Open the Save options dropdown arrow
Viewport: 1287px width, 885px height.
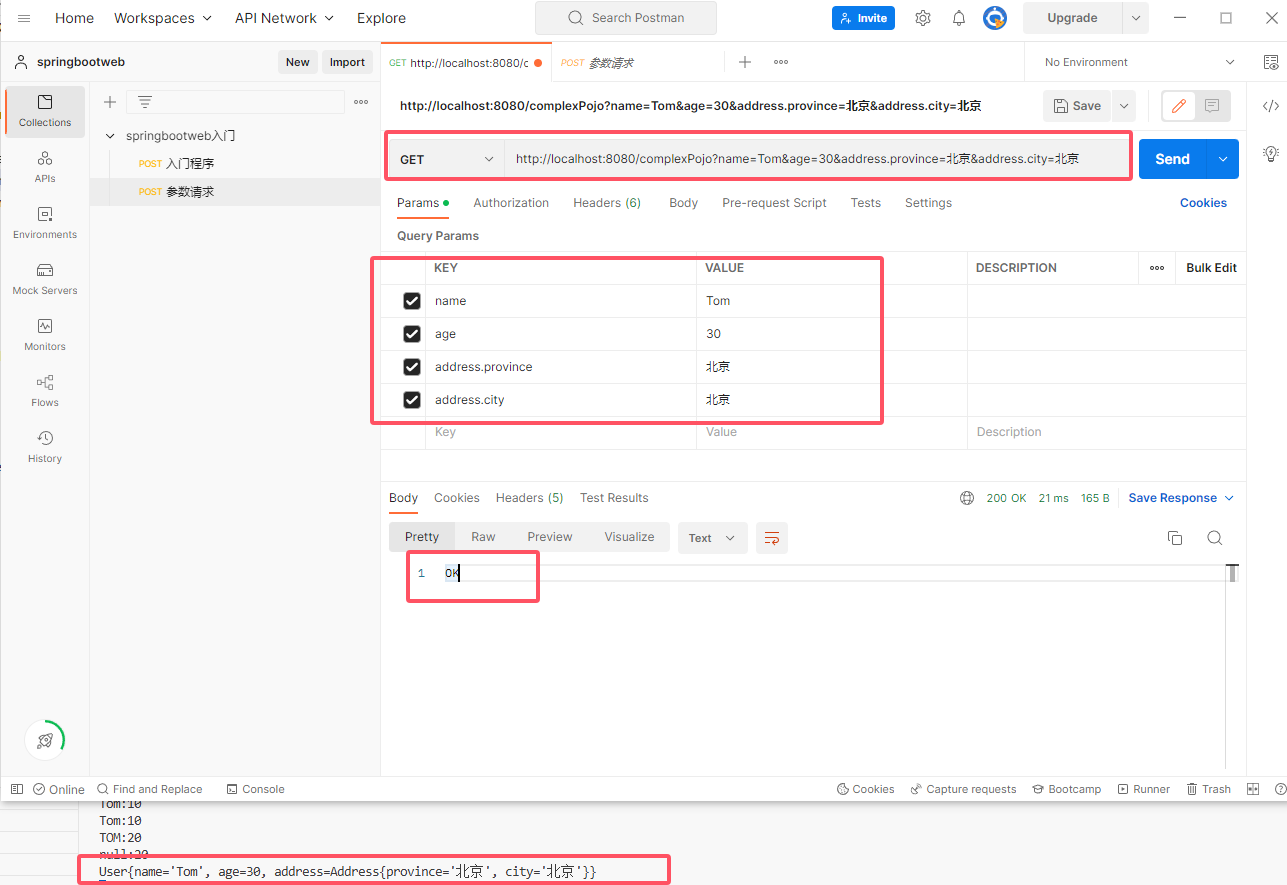pyautogui.click(x=1123, y=106)
